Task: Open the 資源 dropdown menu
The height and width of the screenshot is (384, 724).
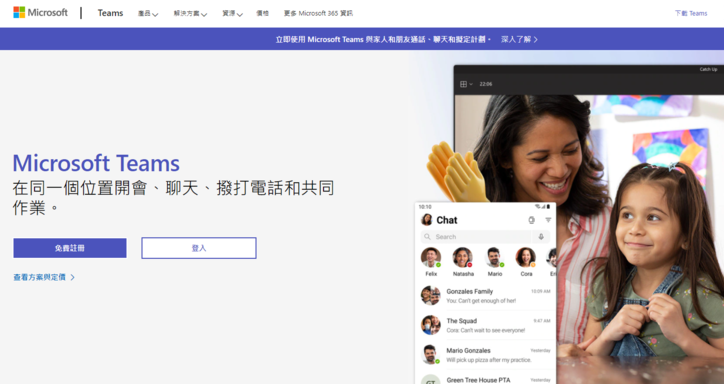Action: pos(232,13)
